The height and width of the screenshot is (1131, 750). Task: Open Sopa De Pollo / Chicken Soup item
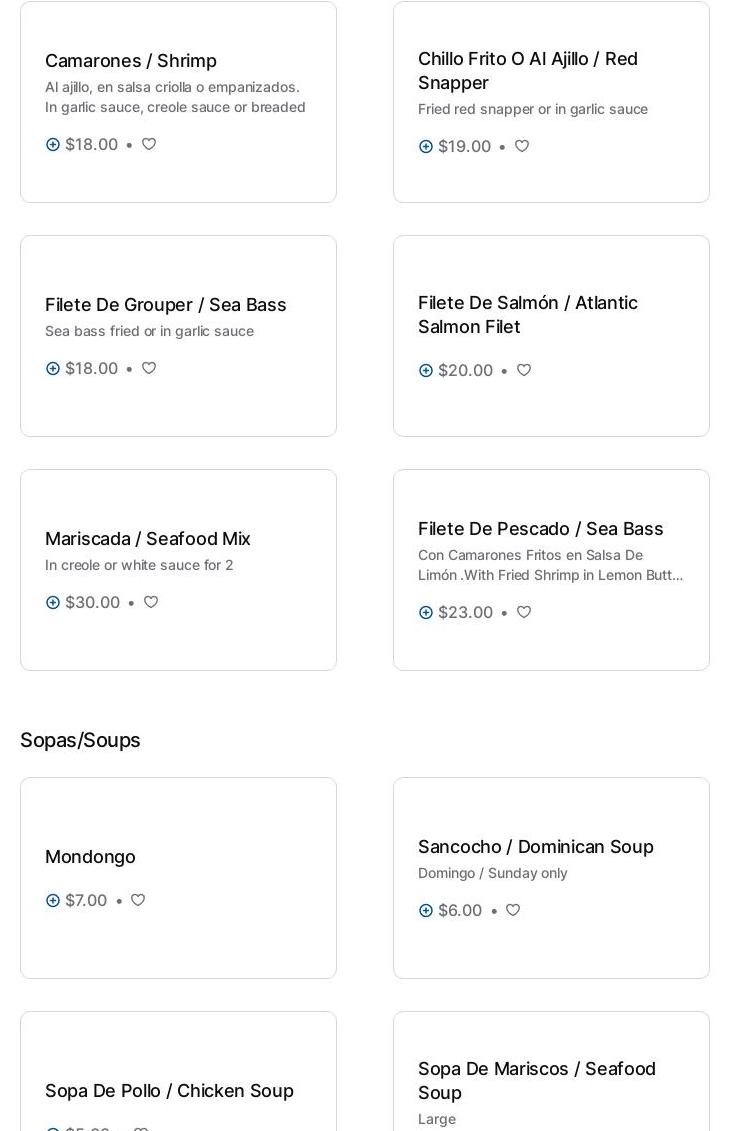169,1091
